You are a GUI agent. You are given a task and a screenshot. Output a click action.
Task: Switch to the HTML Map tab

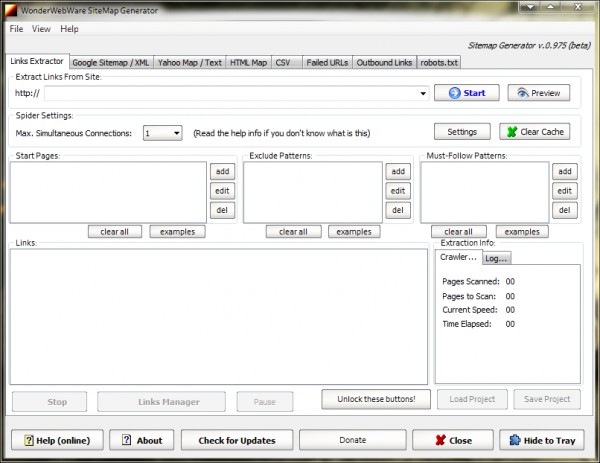click(x=248, y=63)
